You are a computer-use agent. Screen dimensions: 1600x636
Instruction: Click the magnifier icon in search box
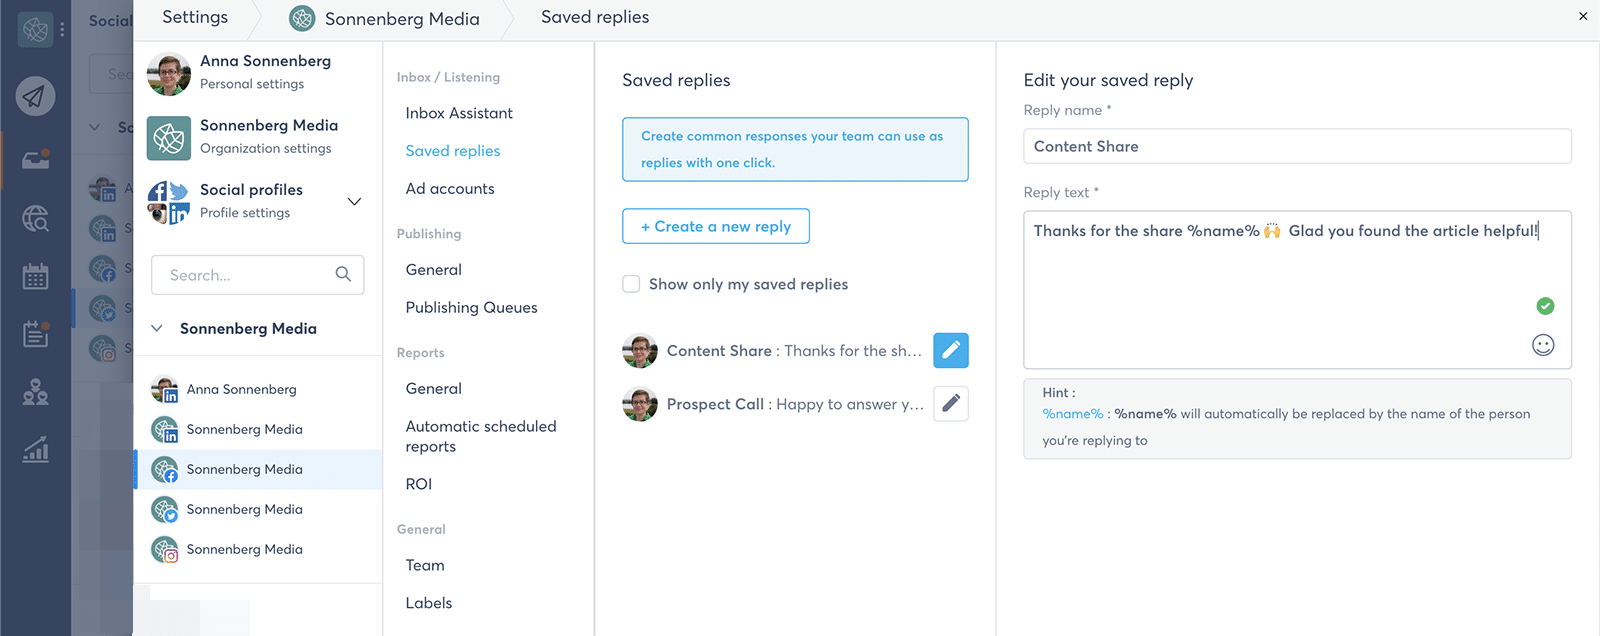[343, 274]
